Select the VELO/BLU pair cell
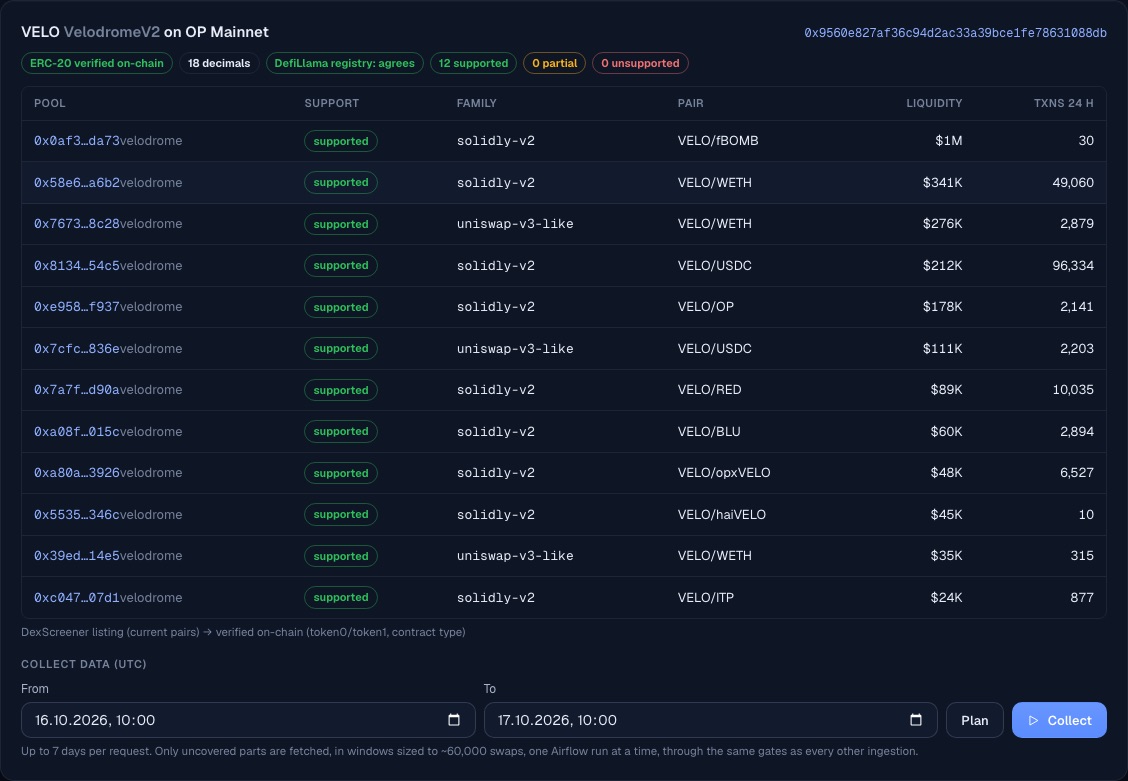The image size is (1128, 781). pyautogui.click(x=709, y=431)
